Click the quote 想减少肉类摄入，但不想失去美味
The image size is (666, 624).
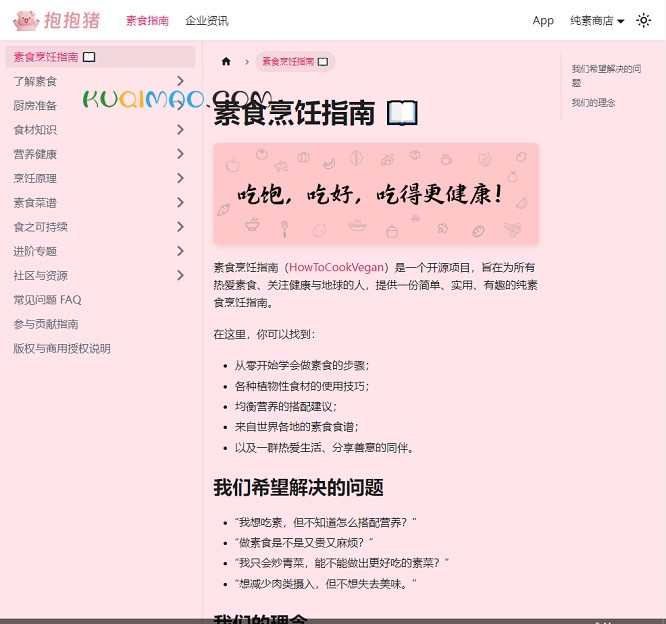[325, 584]
